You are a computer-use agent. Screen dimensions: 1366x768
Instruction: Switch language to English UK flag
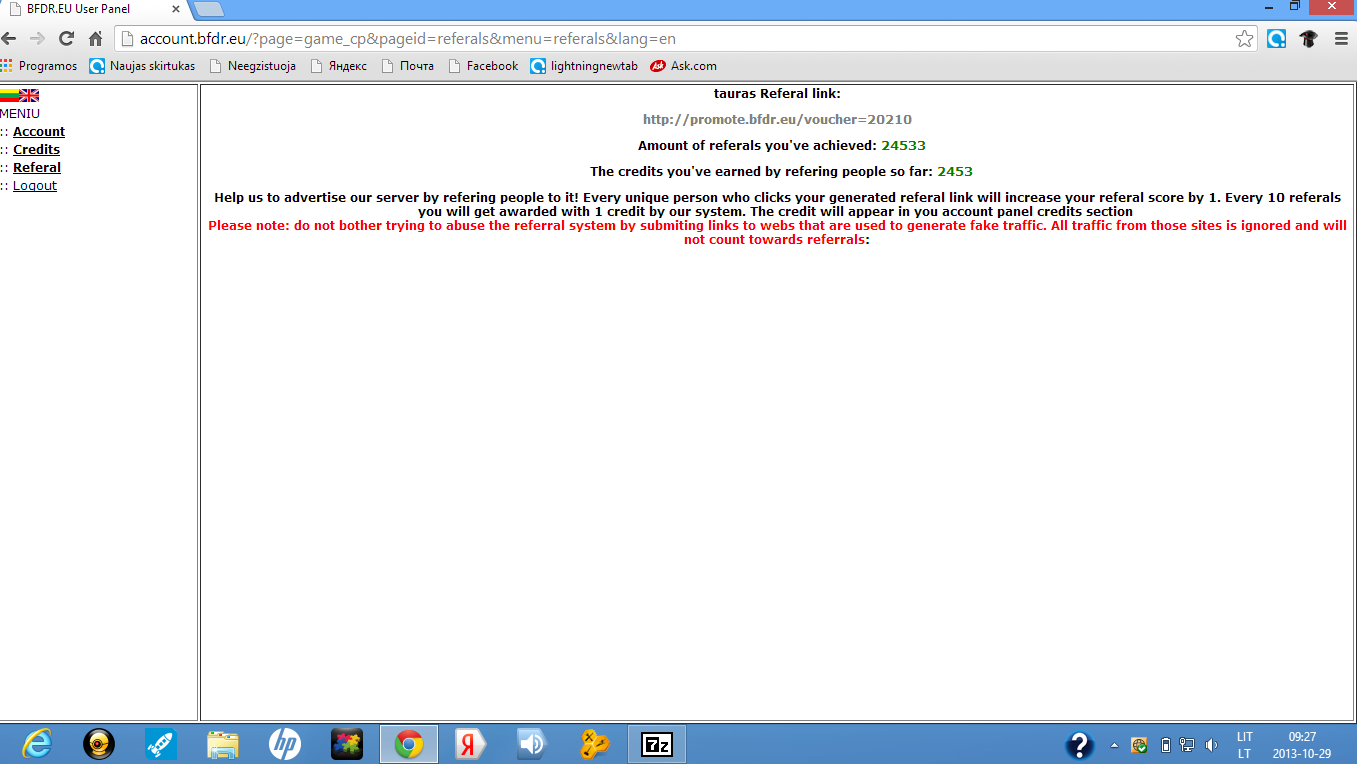[x=29, y=95]
